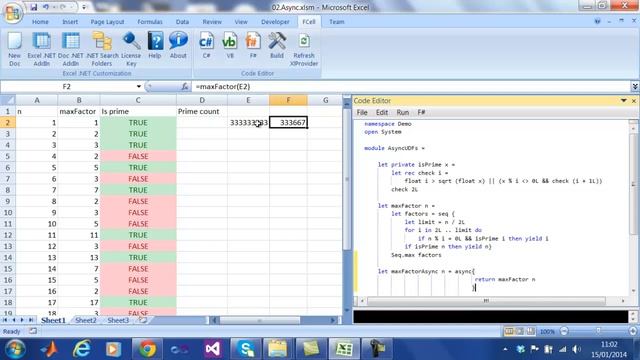This screenshot has height=360, width=640.
Task: Click the New Doc ribbon icon
Action: 15,49
